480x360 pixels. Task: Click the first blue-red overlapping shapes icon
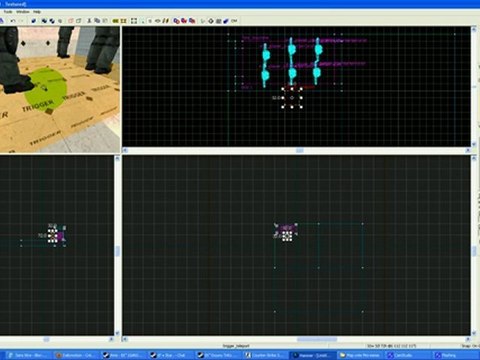176,21
